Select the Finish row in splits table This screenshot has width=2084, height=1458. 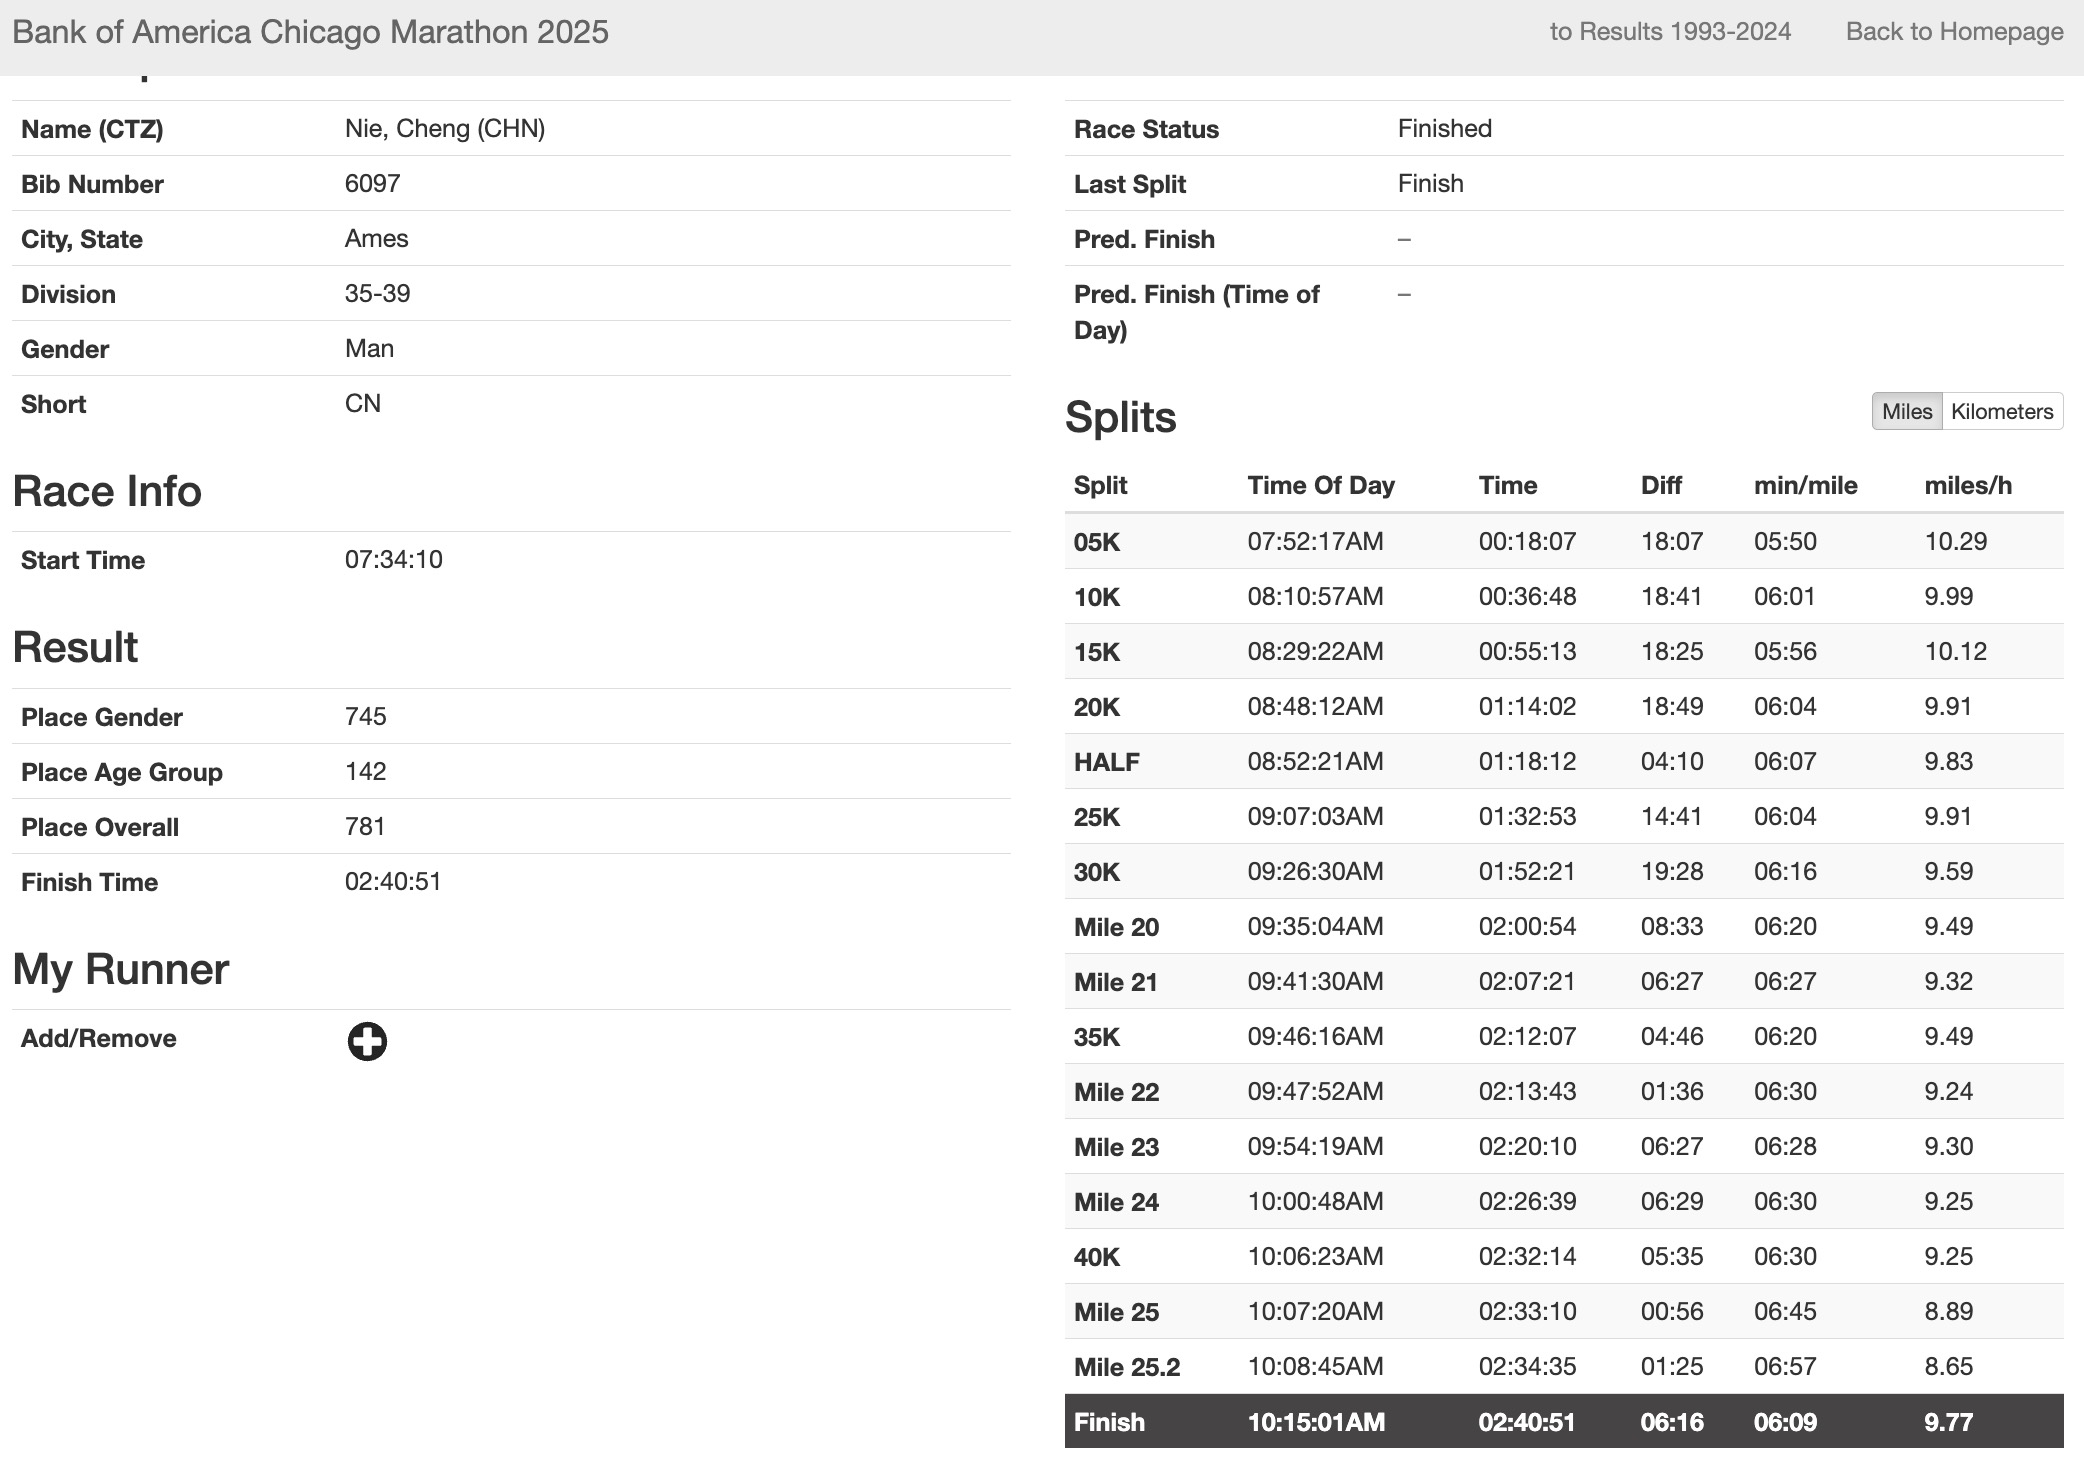pyautogui.click(x=1563, y=1421)
